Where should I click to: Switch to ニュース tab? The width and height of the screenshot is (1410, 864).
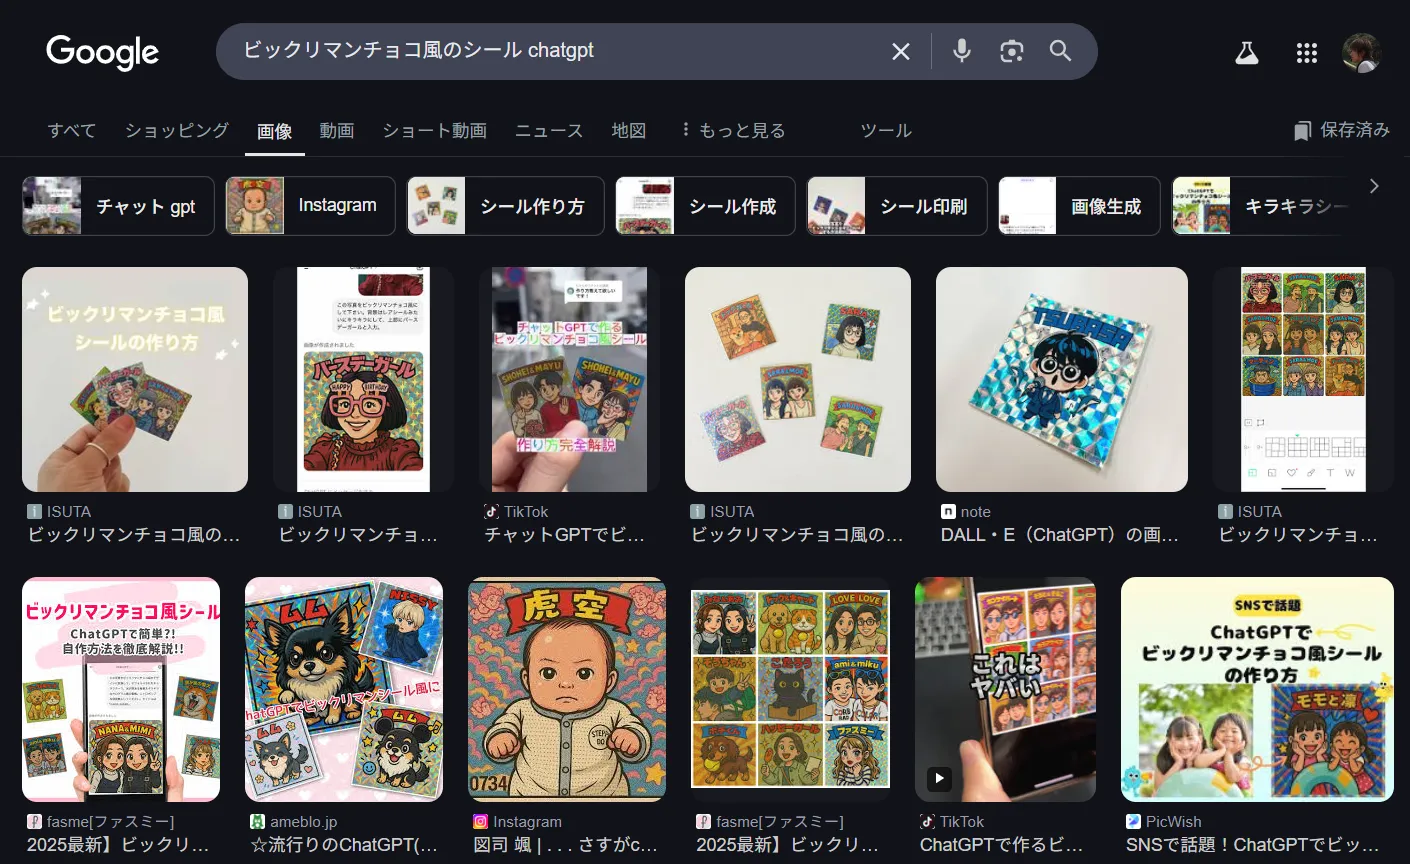(x=549, y=130)
